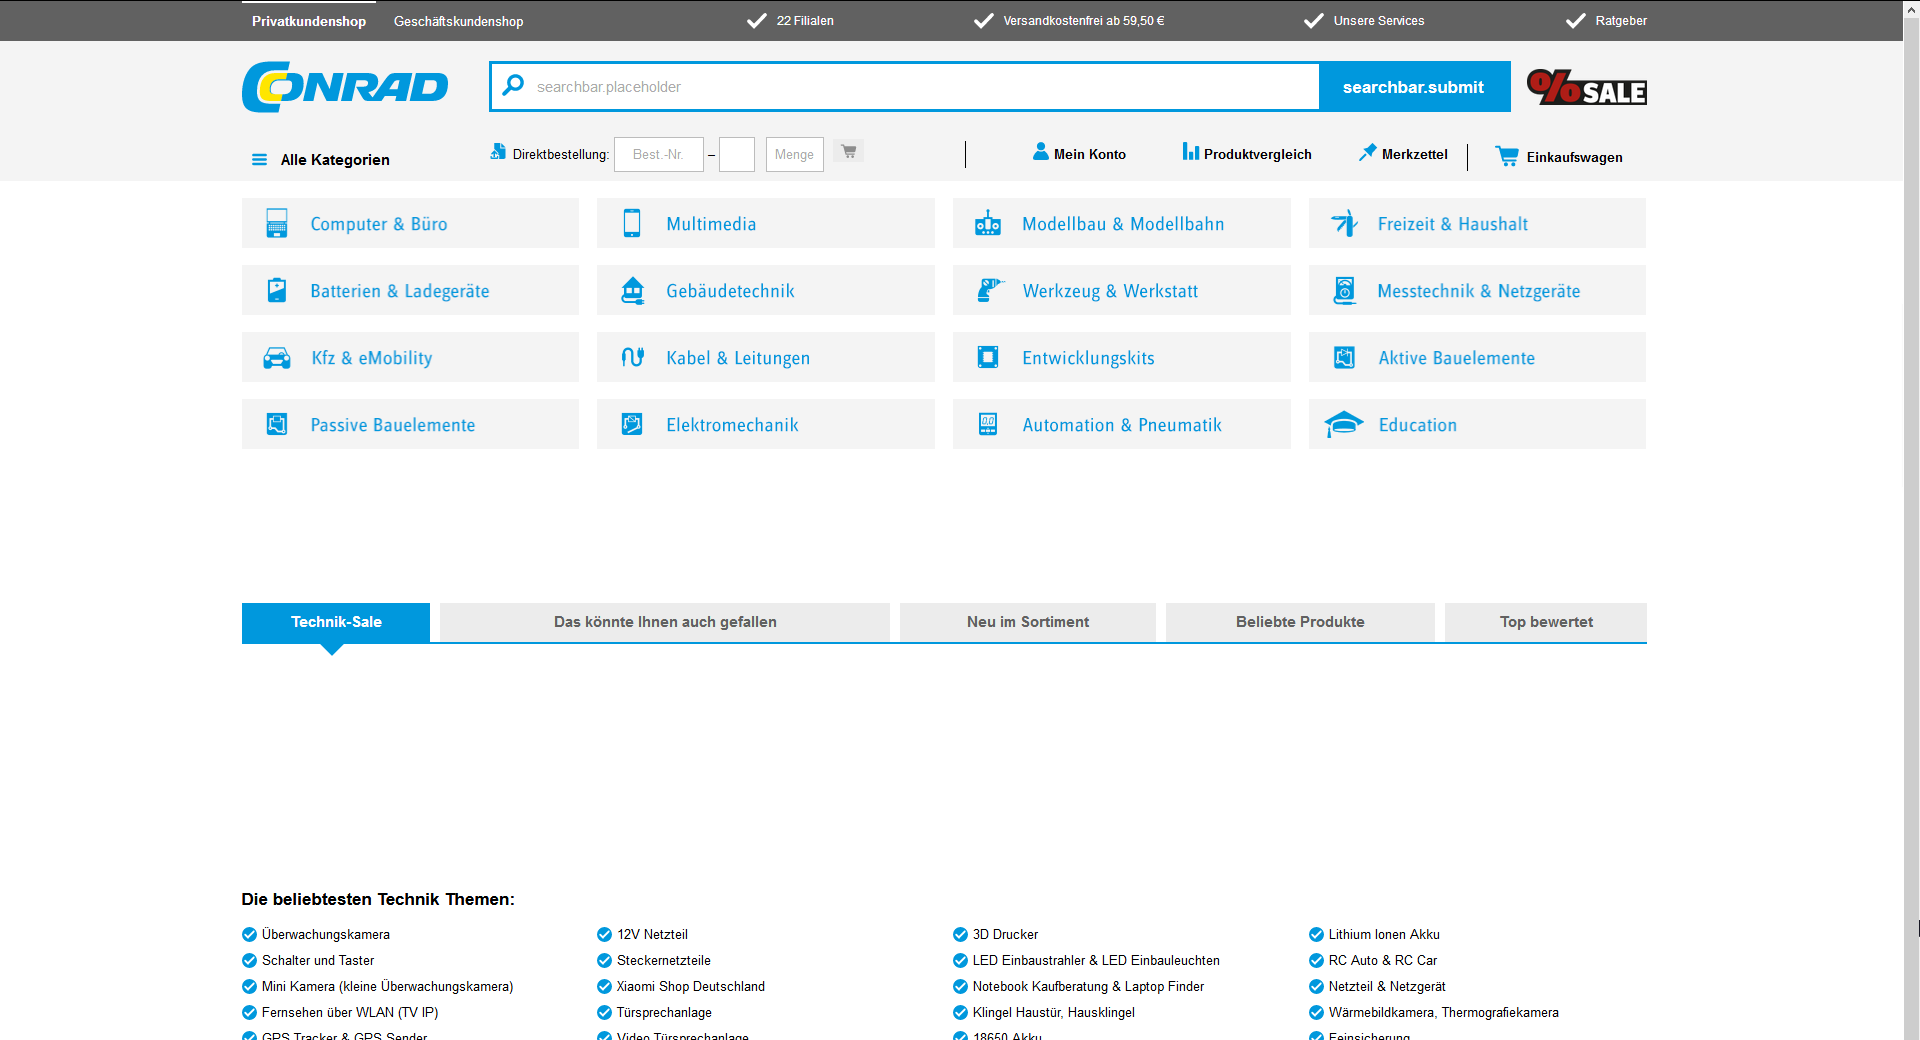The image size is (1920, 1040).
Task: Click the Automation & Pneumatik icon
Action: point(988,424)
